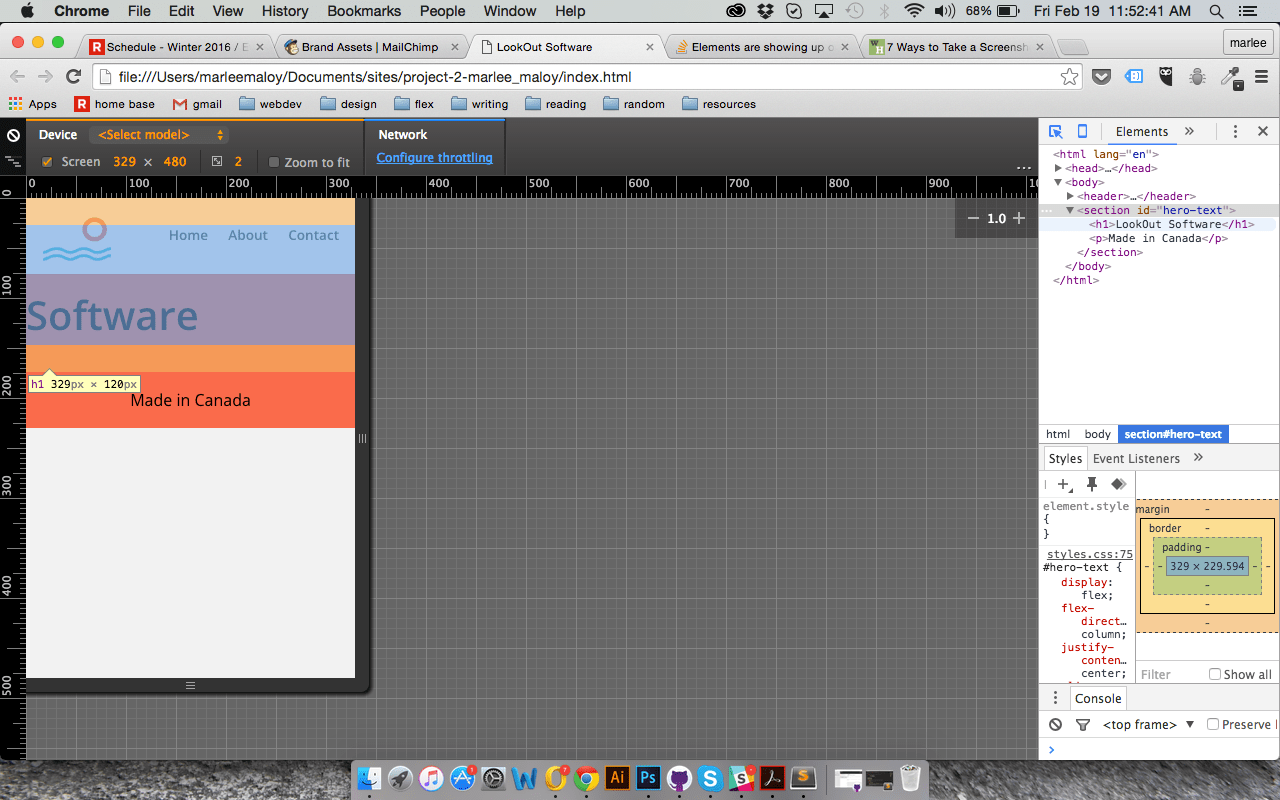The height and width of the screenshot is (800, 1280).
Task: Zoom in with the plus icon
Action: pos(1019,218)
